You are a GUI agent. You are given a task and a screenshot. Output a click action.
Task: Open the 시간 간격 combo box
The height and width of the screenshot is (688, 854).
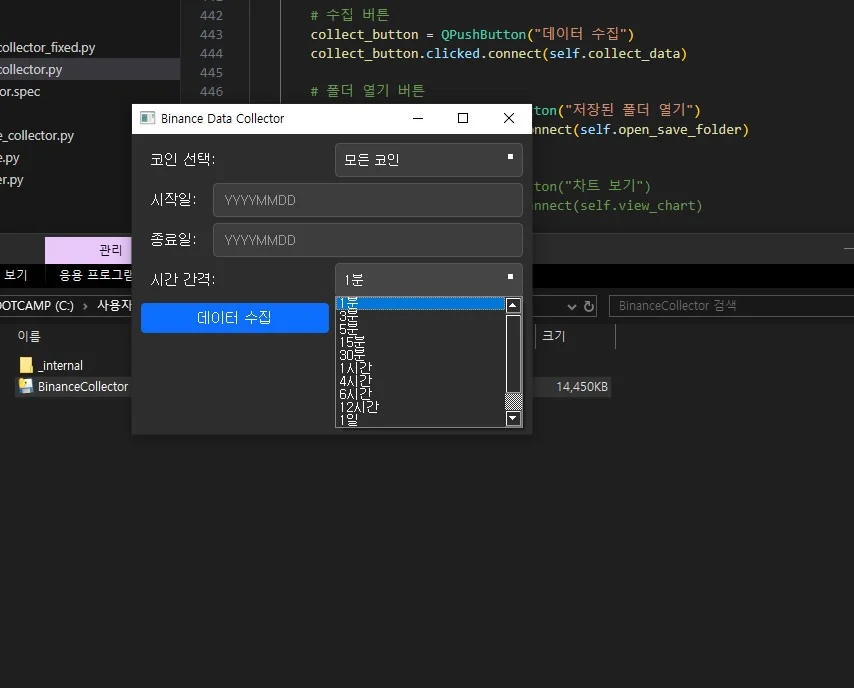point(429,279)
